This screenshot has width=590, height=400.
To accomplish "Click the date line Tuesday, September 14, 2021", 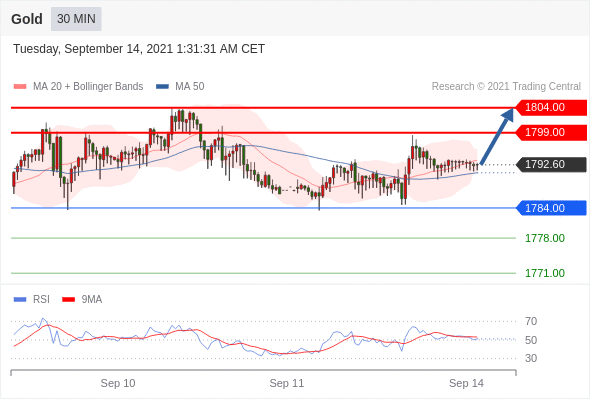I will click(x=139, y=49).
